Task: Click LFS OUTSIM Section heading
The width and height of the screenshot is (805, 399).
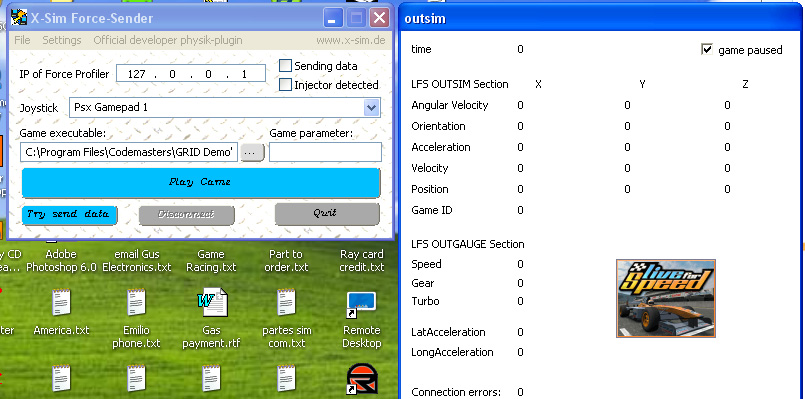Action: (459, 84)
